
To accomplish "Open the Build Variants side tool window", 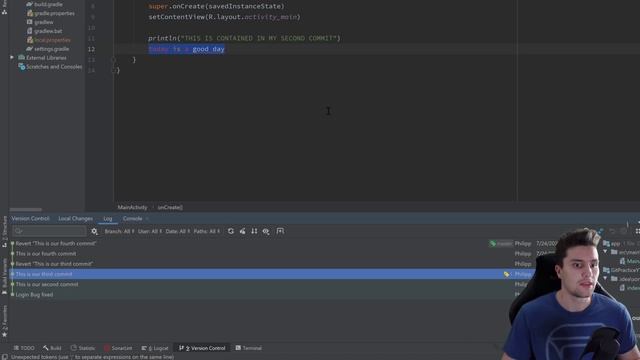I will (x=4, y=276).
